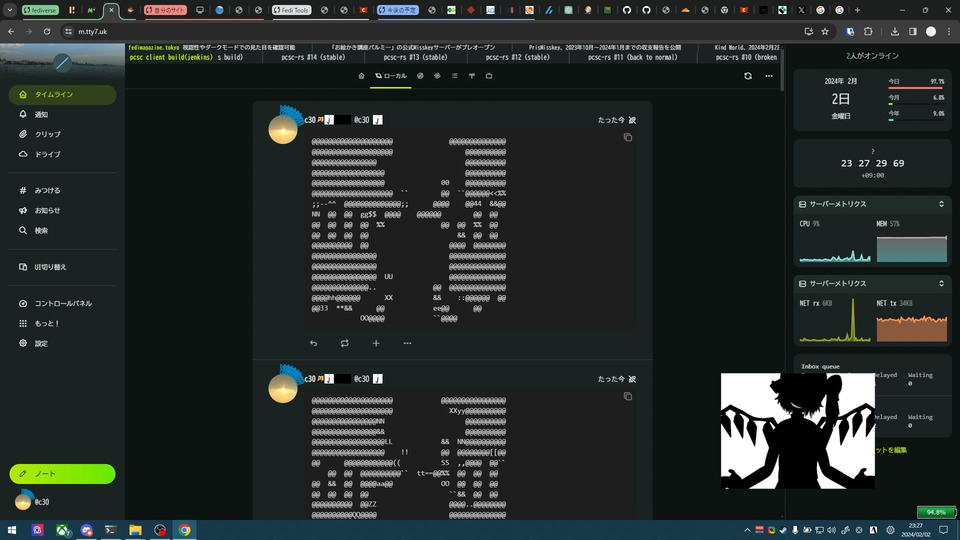960x540 pixels.
Task: Expand the CPU/MEM サーバーメトリクス widget selector
Action: click(941, 204)
